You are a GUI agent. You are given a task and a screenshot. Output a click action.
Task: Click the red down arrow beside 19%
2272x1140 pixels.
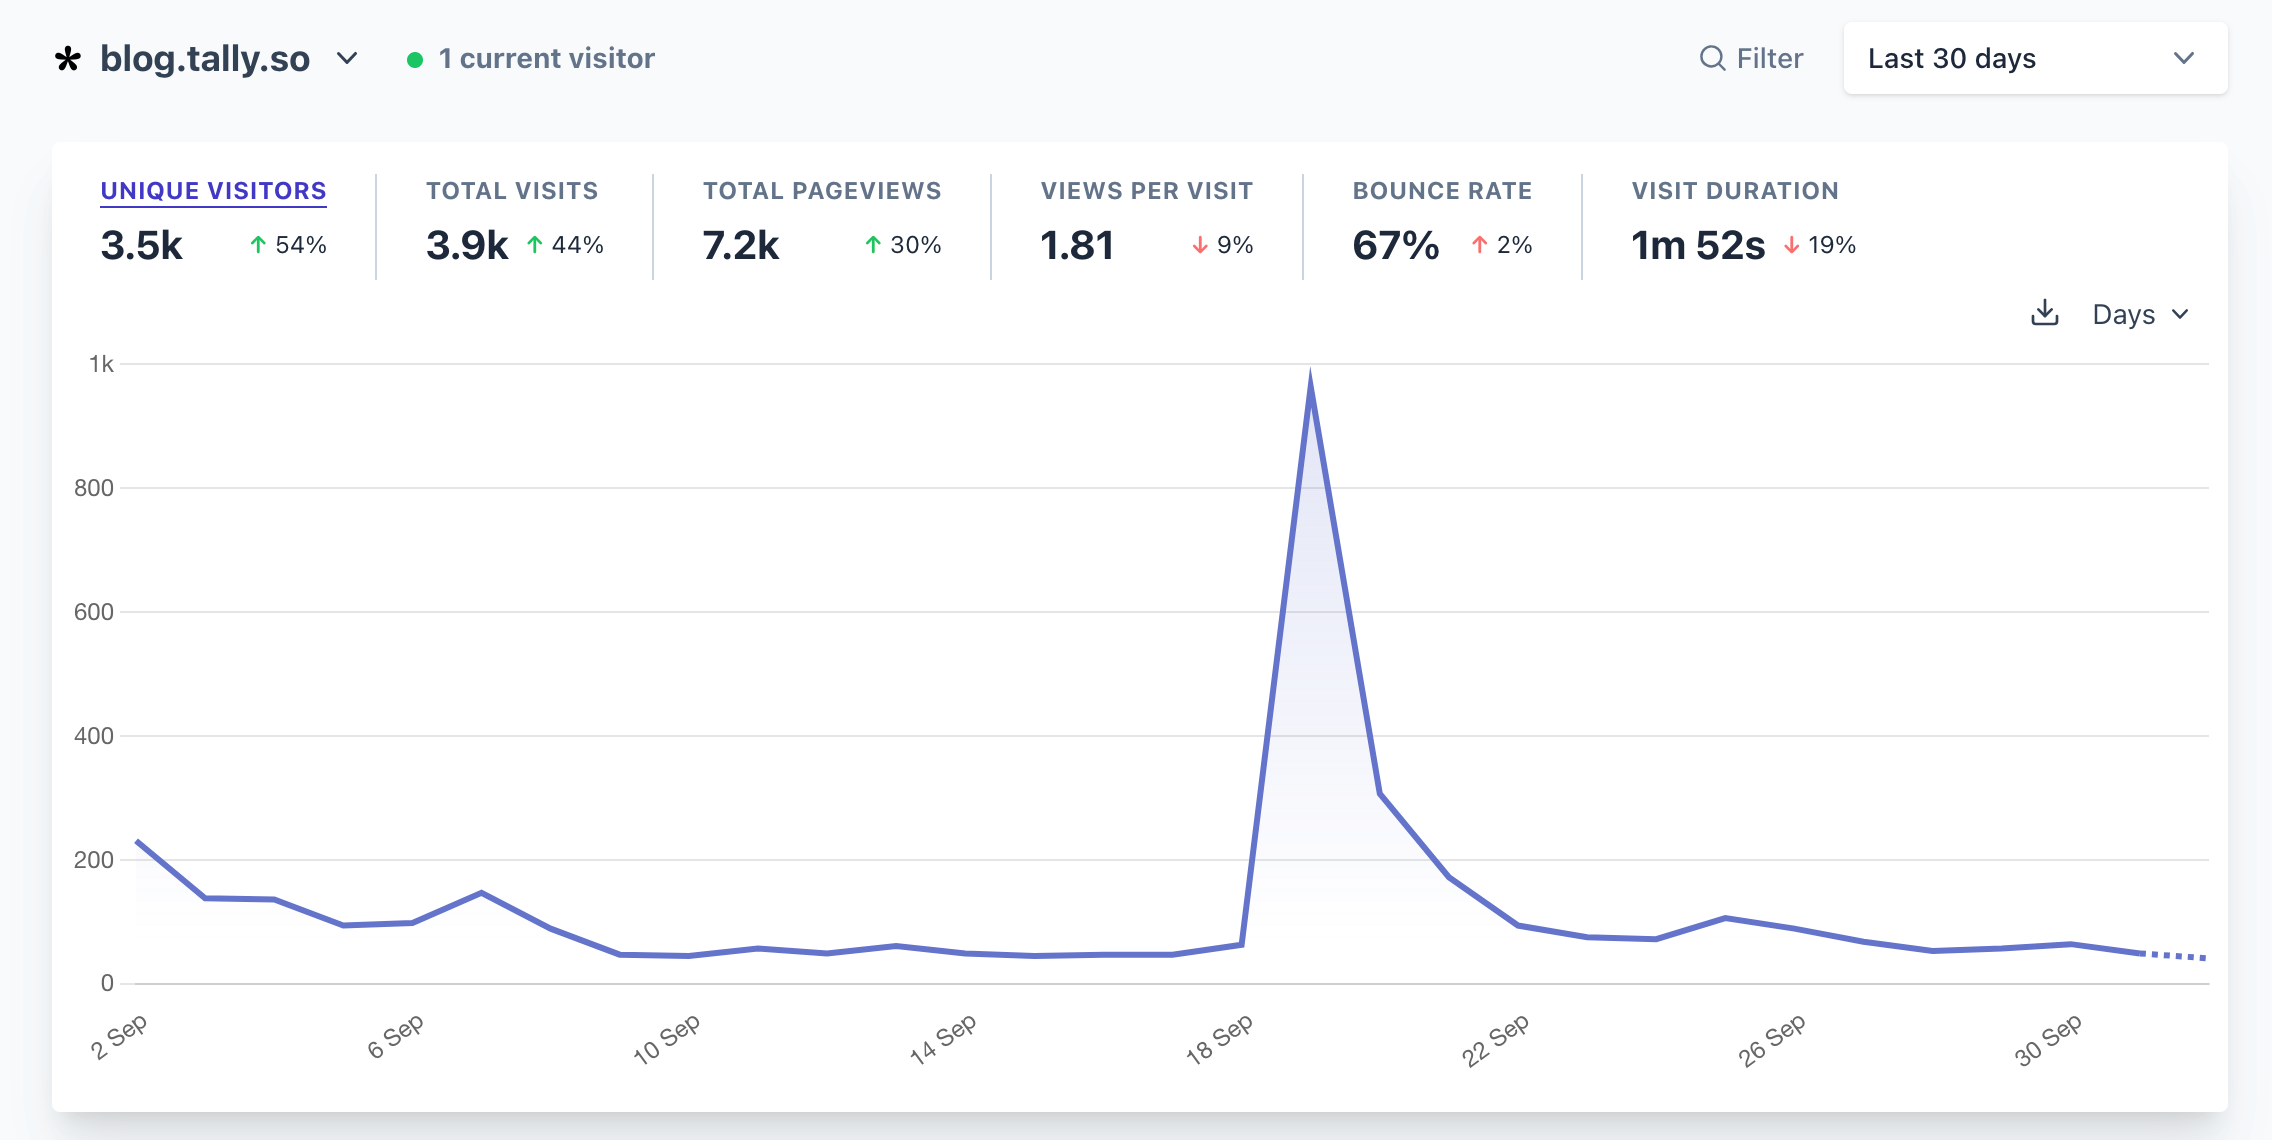coord(1791,245)
